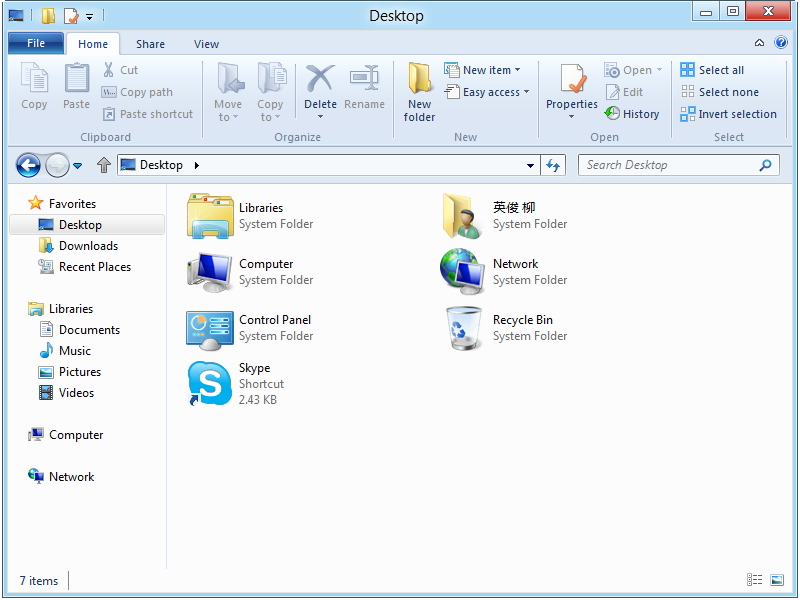This screenshot has height=600, width=800.
Task: Click Select none in ribbon
Action: click(719, 92)
